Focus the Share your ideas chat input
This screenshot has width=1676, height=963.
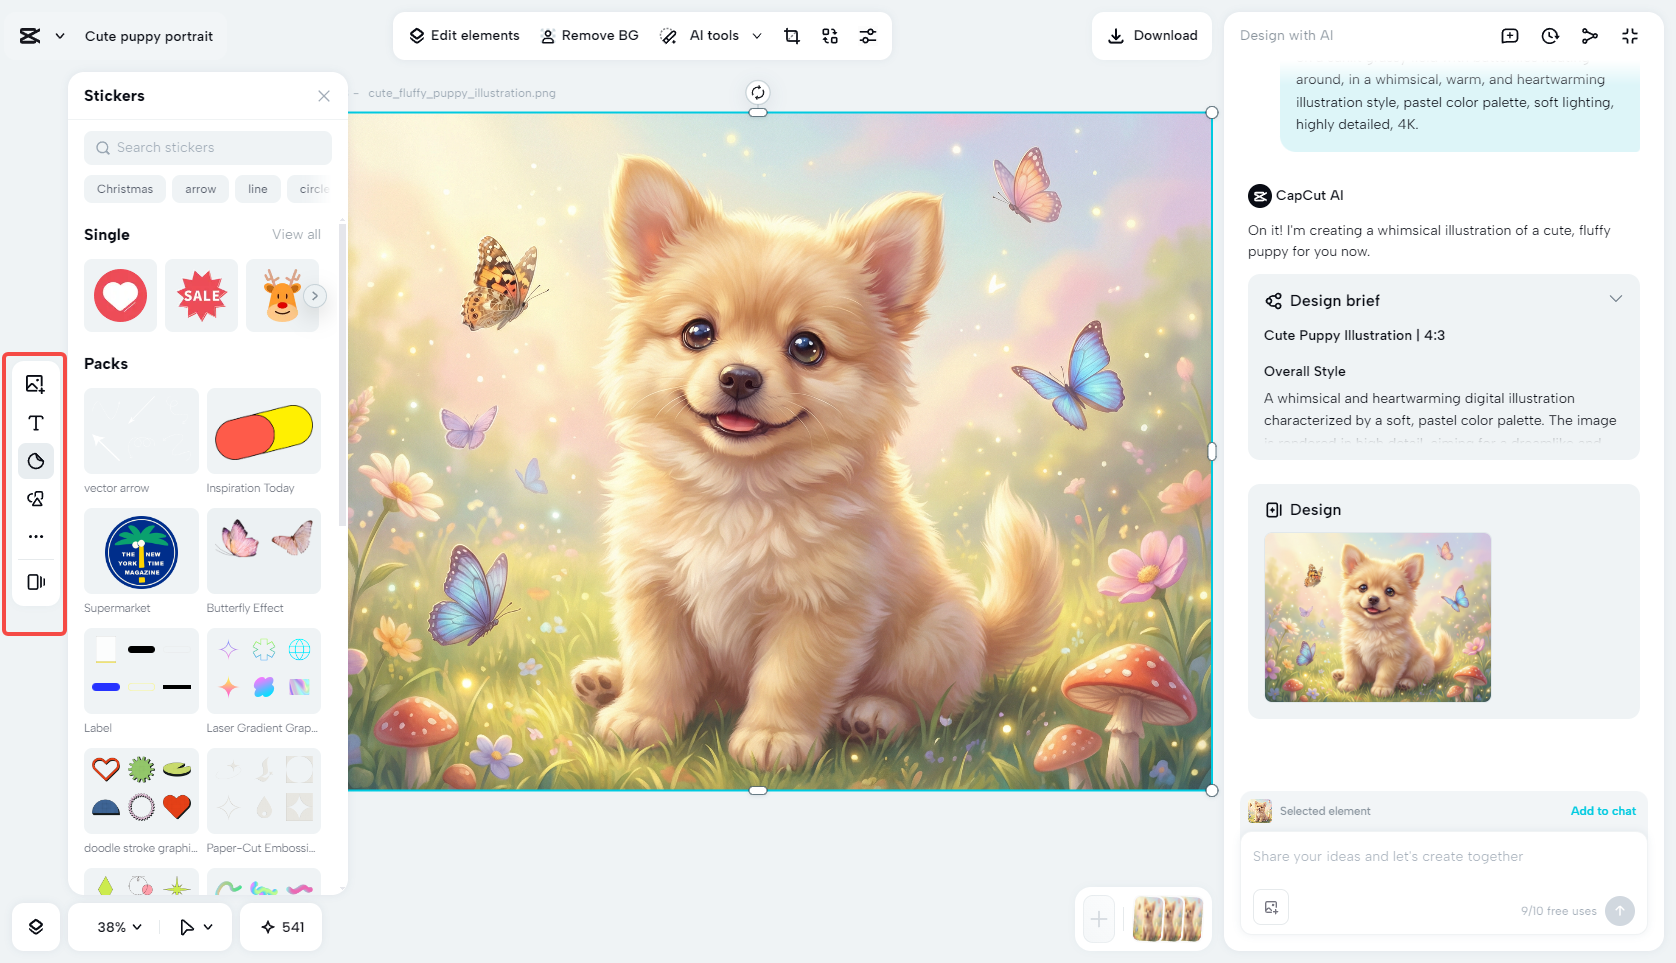coord(1444,857)
